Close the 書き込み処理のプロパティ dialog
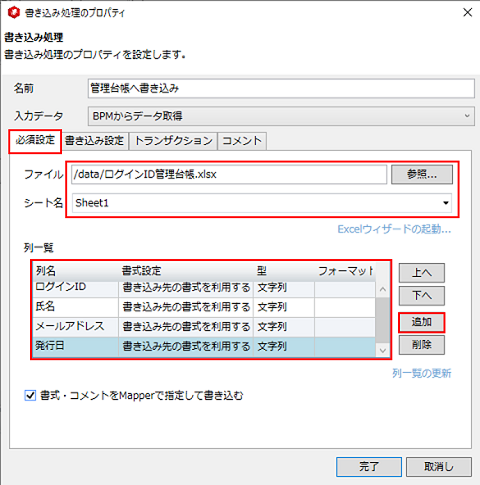The width and height of the screenshot is (480, 485). (467, 13)
